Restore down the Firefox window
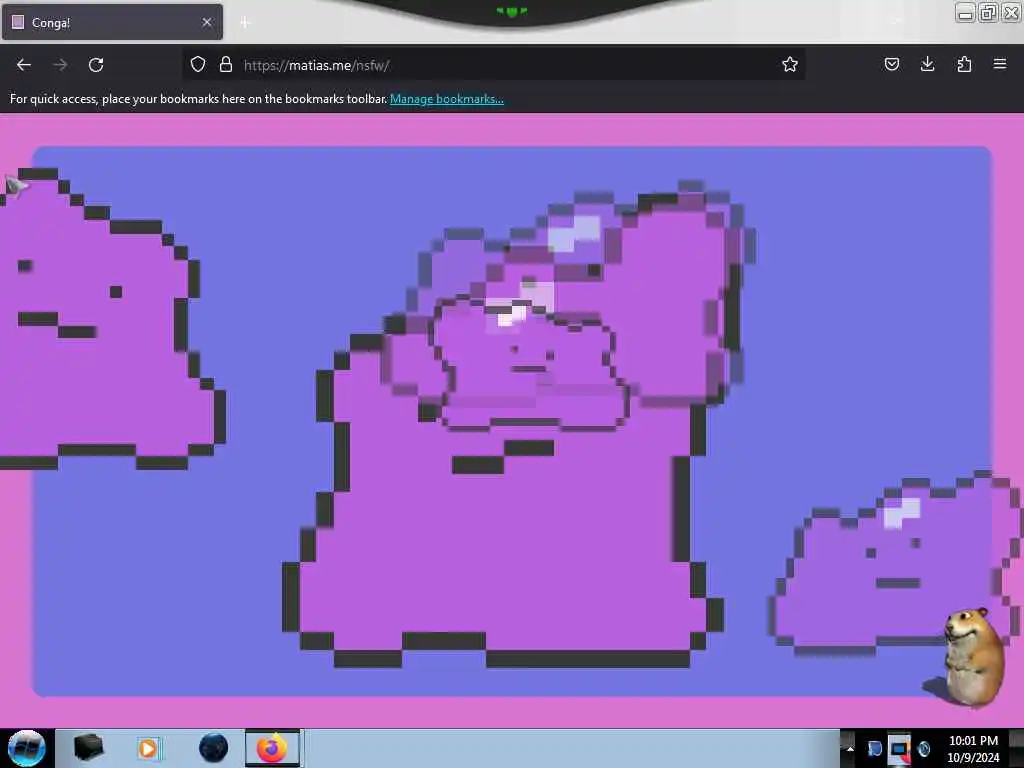The width and height of the screenshot is (1024, 768). pos(988,13)
